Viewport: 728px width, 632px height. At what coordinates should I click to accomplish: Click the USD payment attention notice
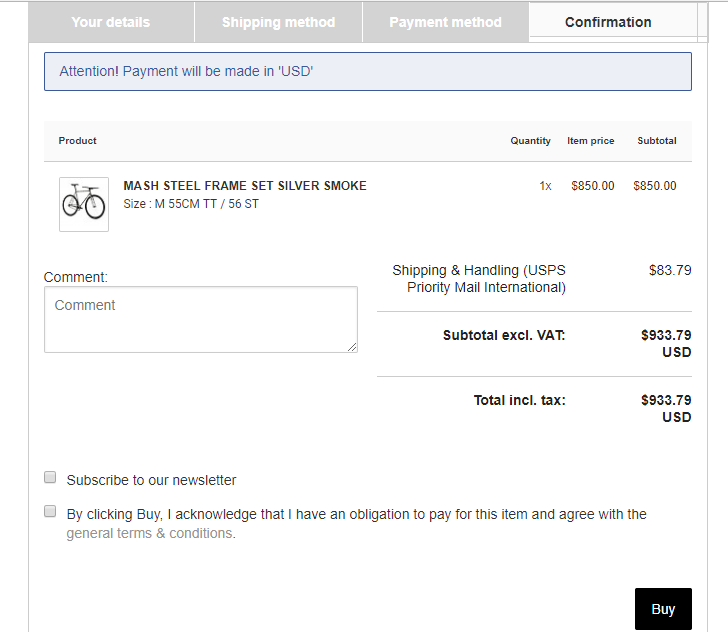pos(368,72)
